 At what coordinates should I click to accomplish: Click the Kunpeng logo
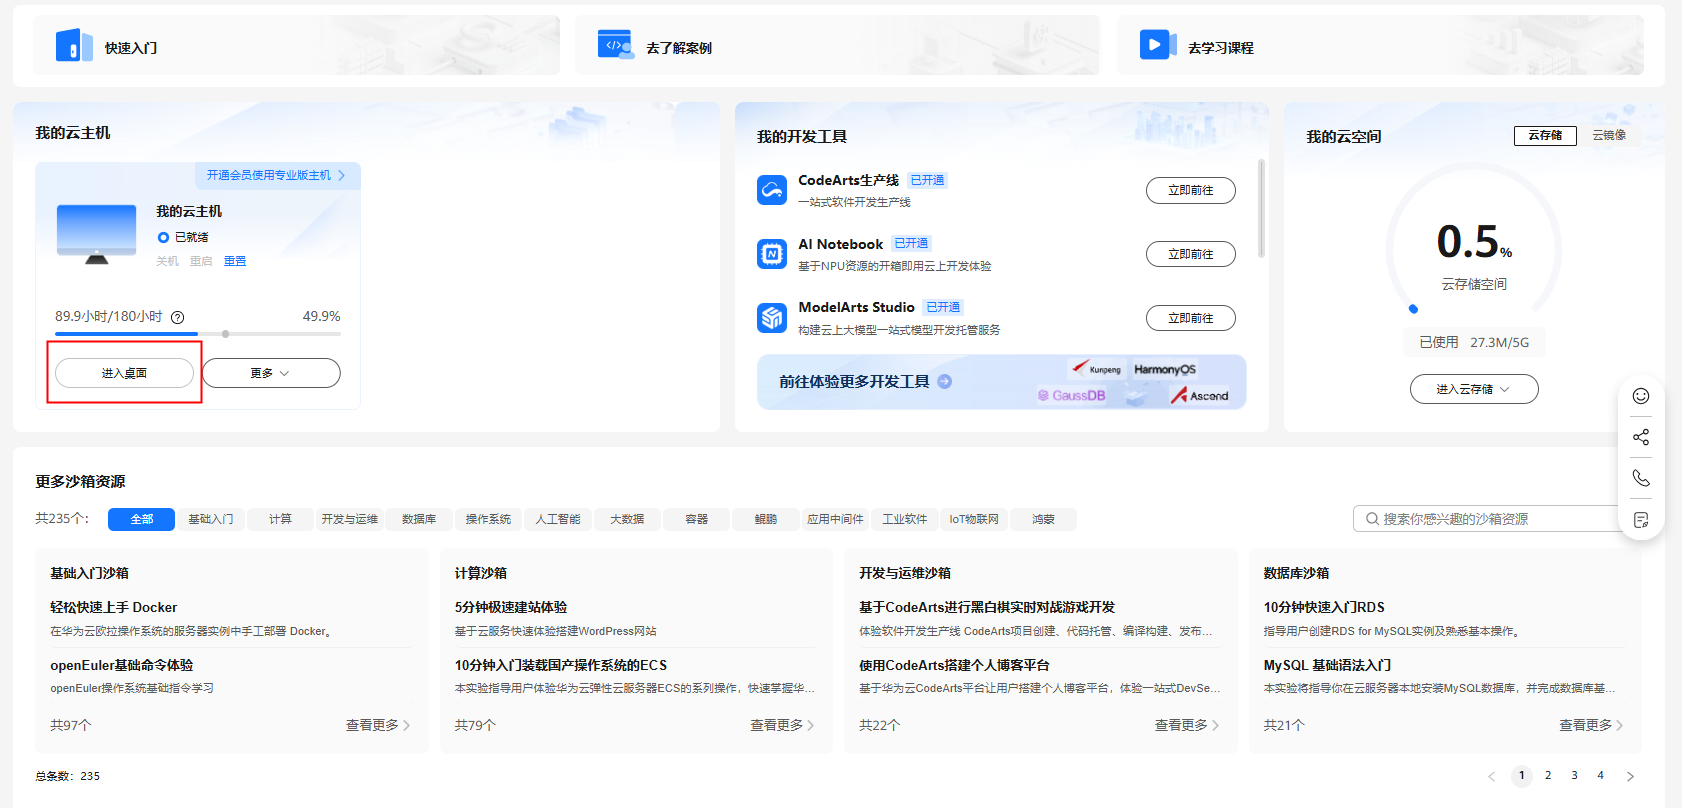[x=1097, y=368]
